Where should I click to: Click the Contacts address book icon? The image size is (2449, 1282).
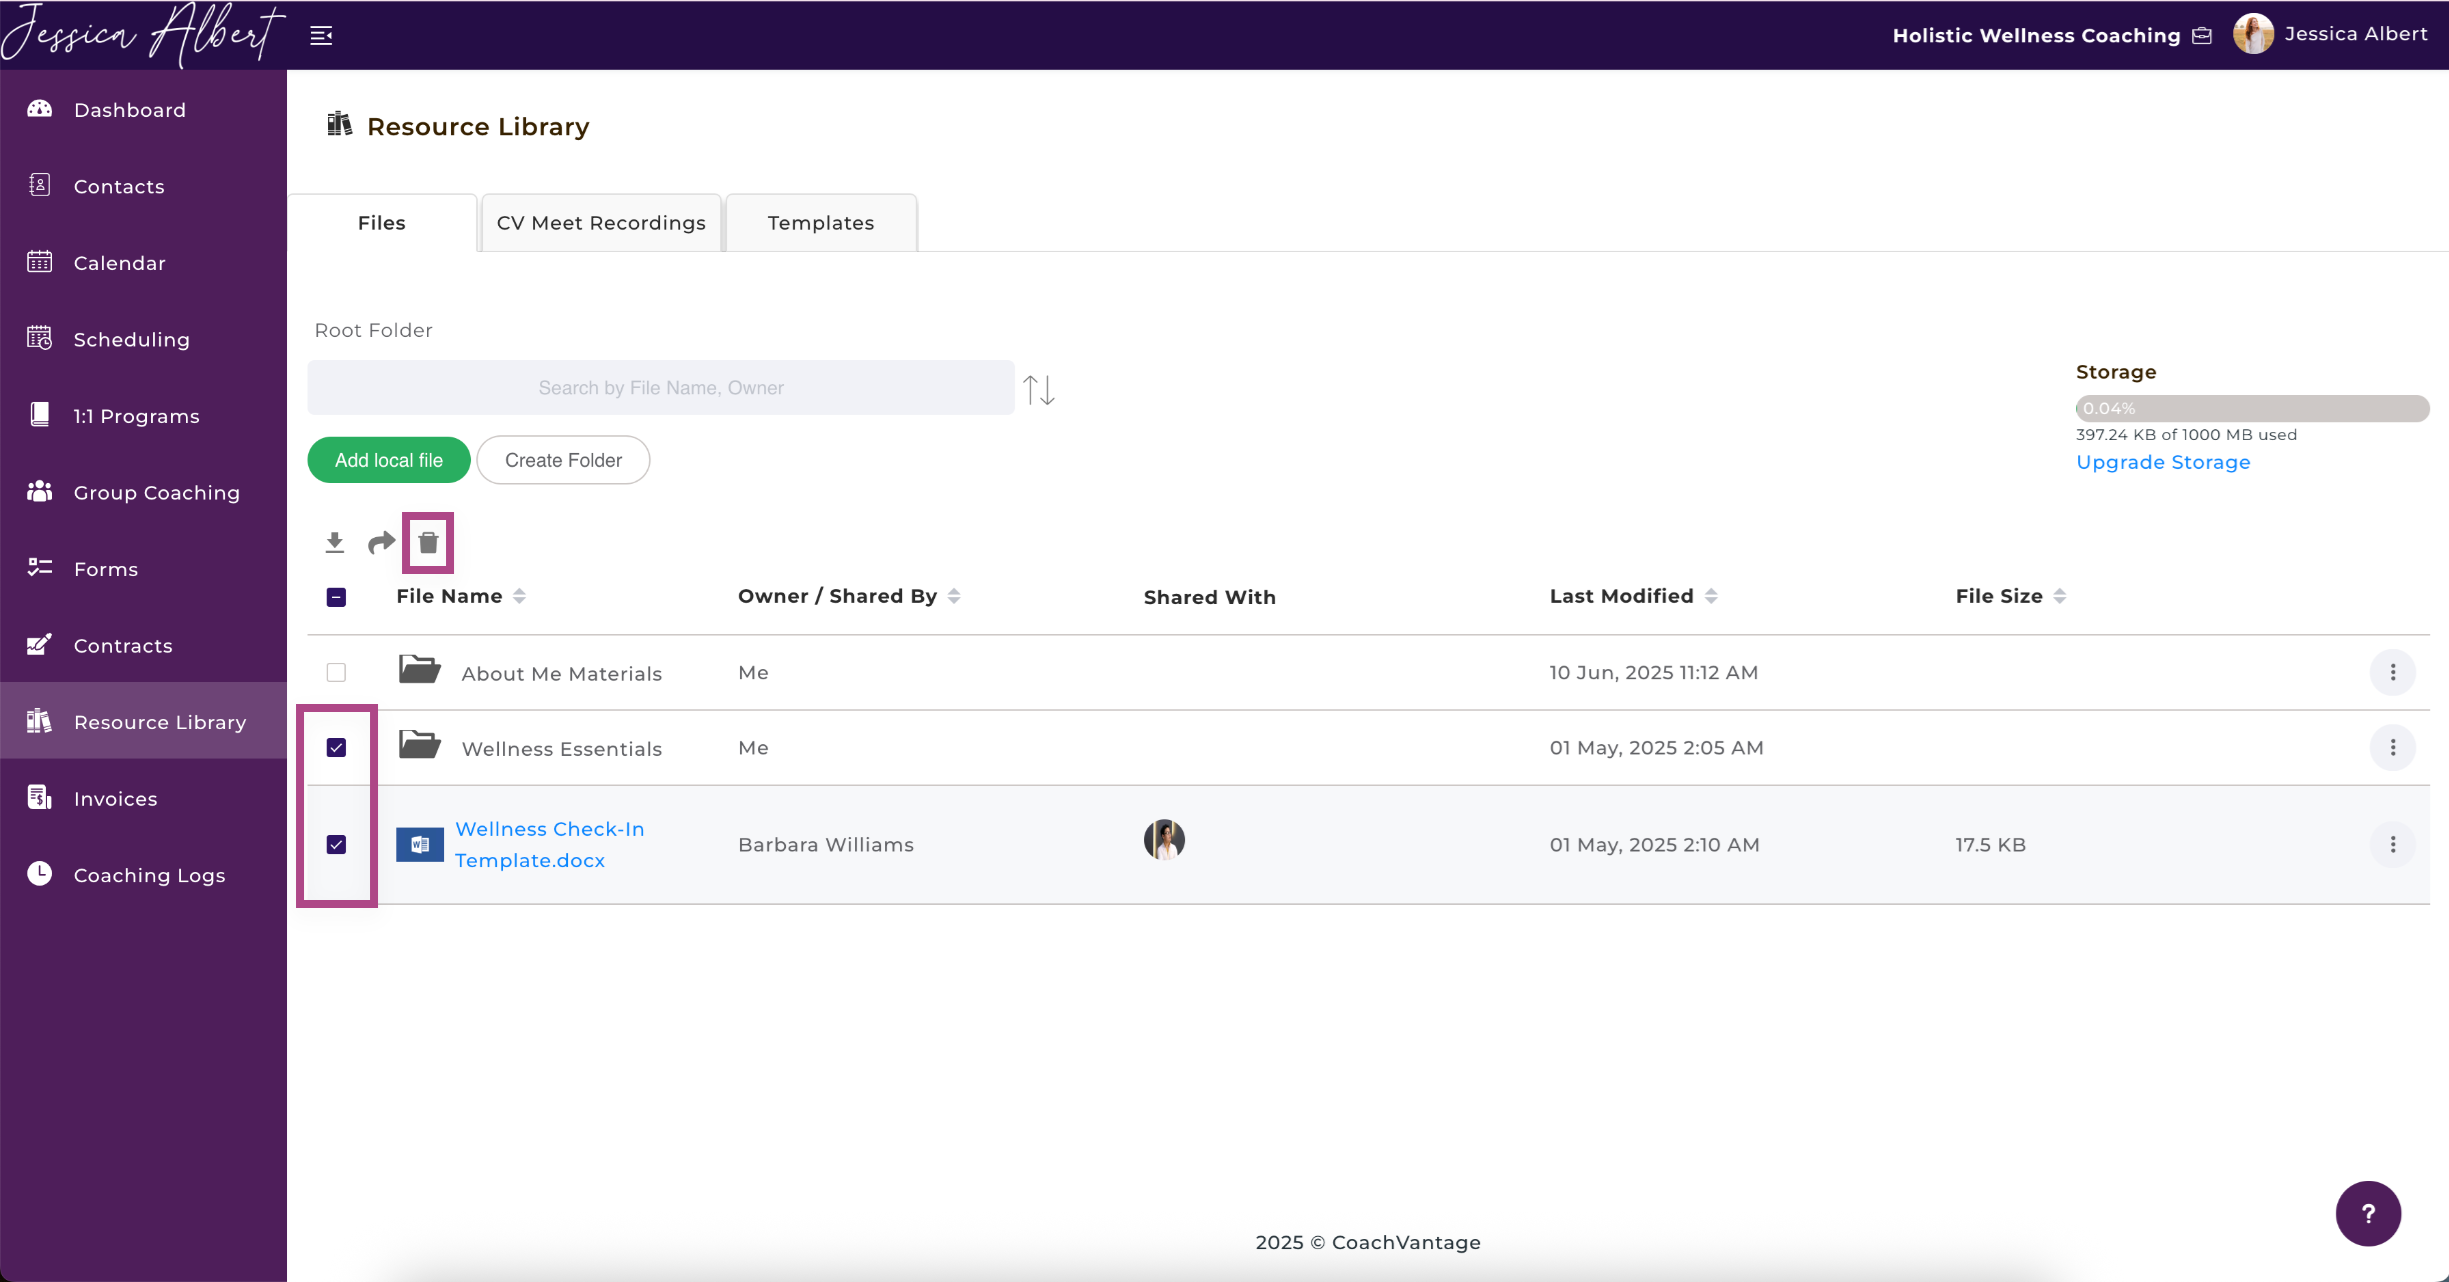[40, 185]
